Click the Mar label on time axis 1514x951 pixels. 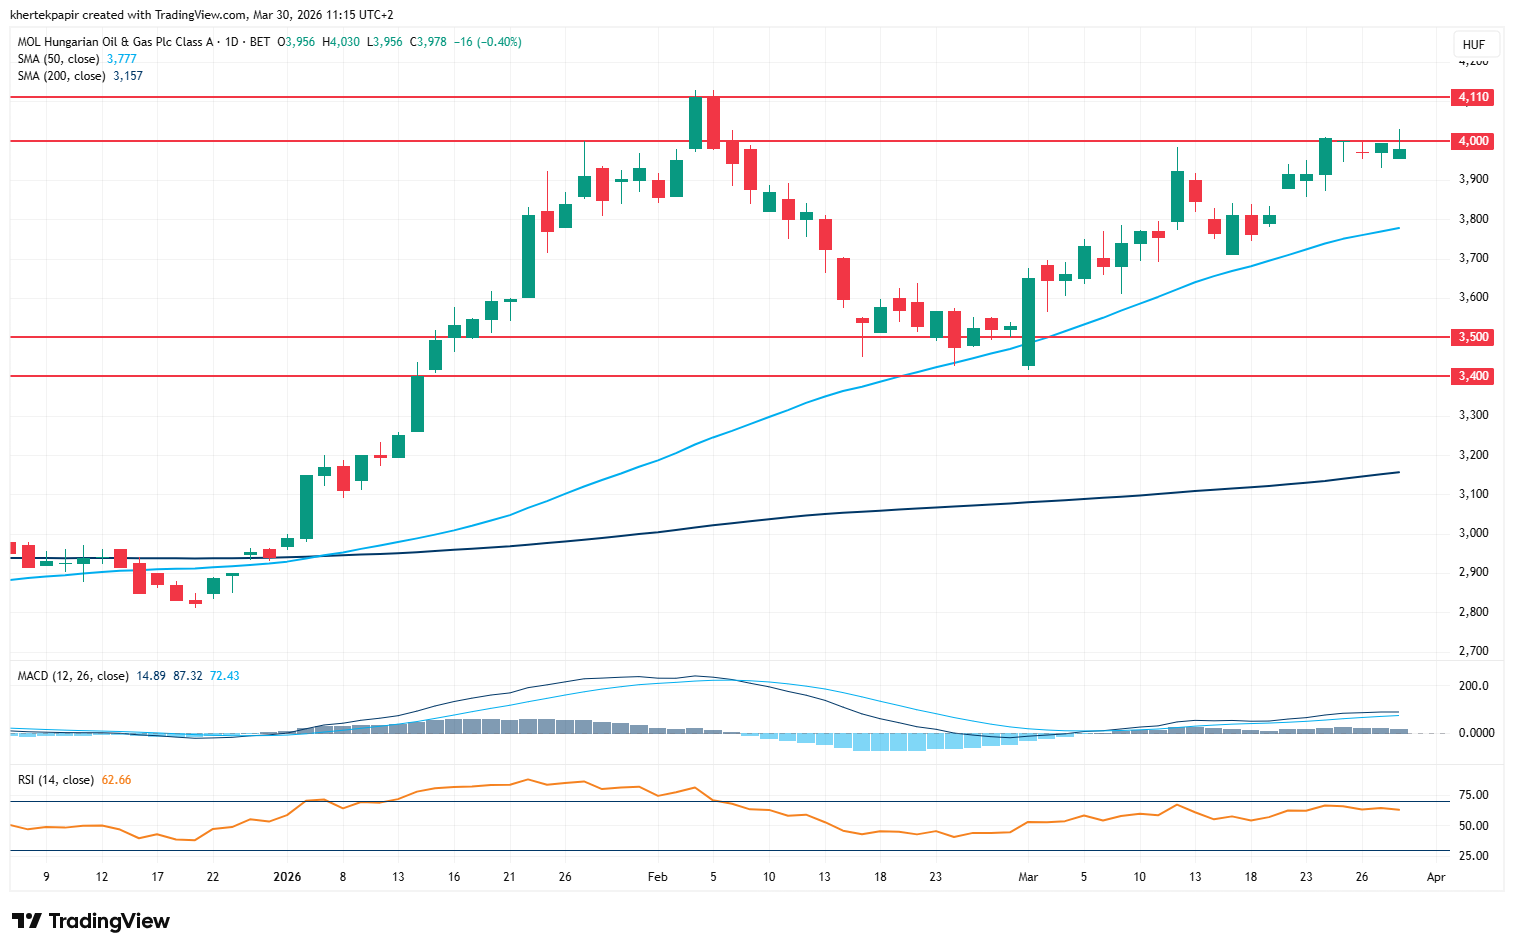tap(1028, 877)
